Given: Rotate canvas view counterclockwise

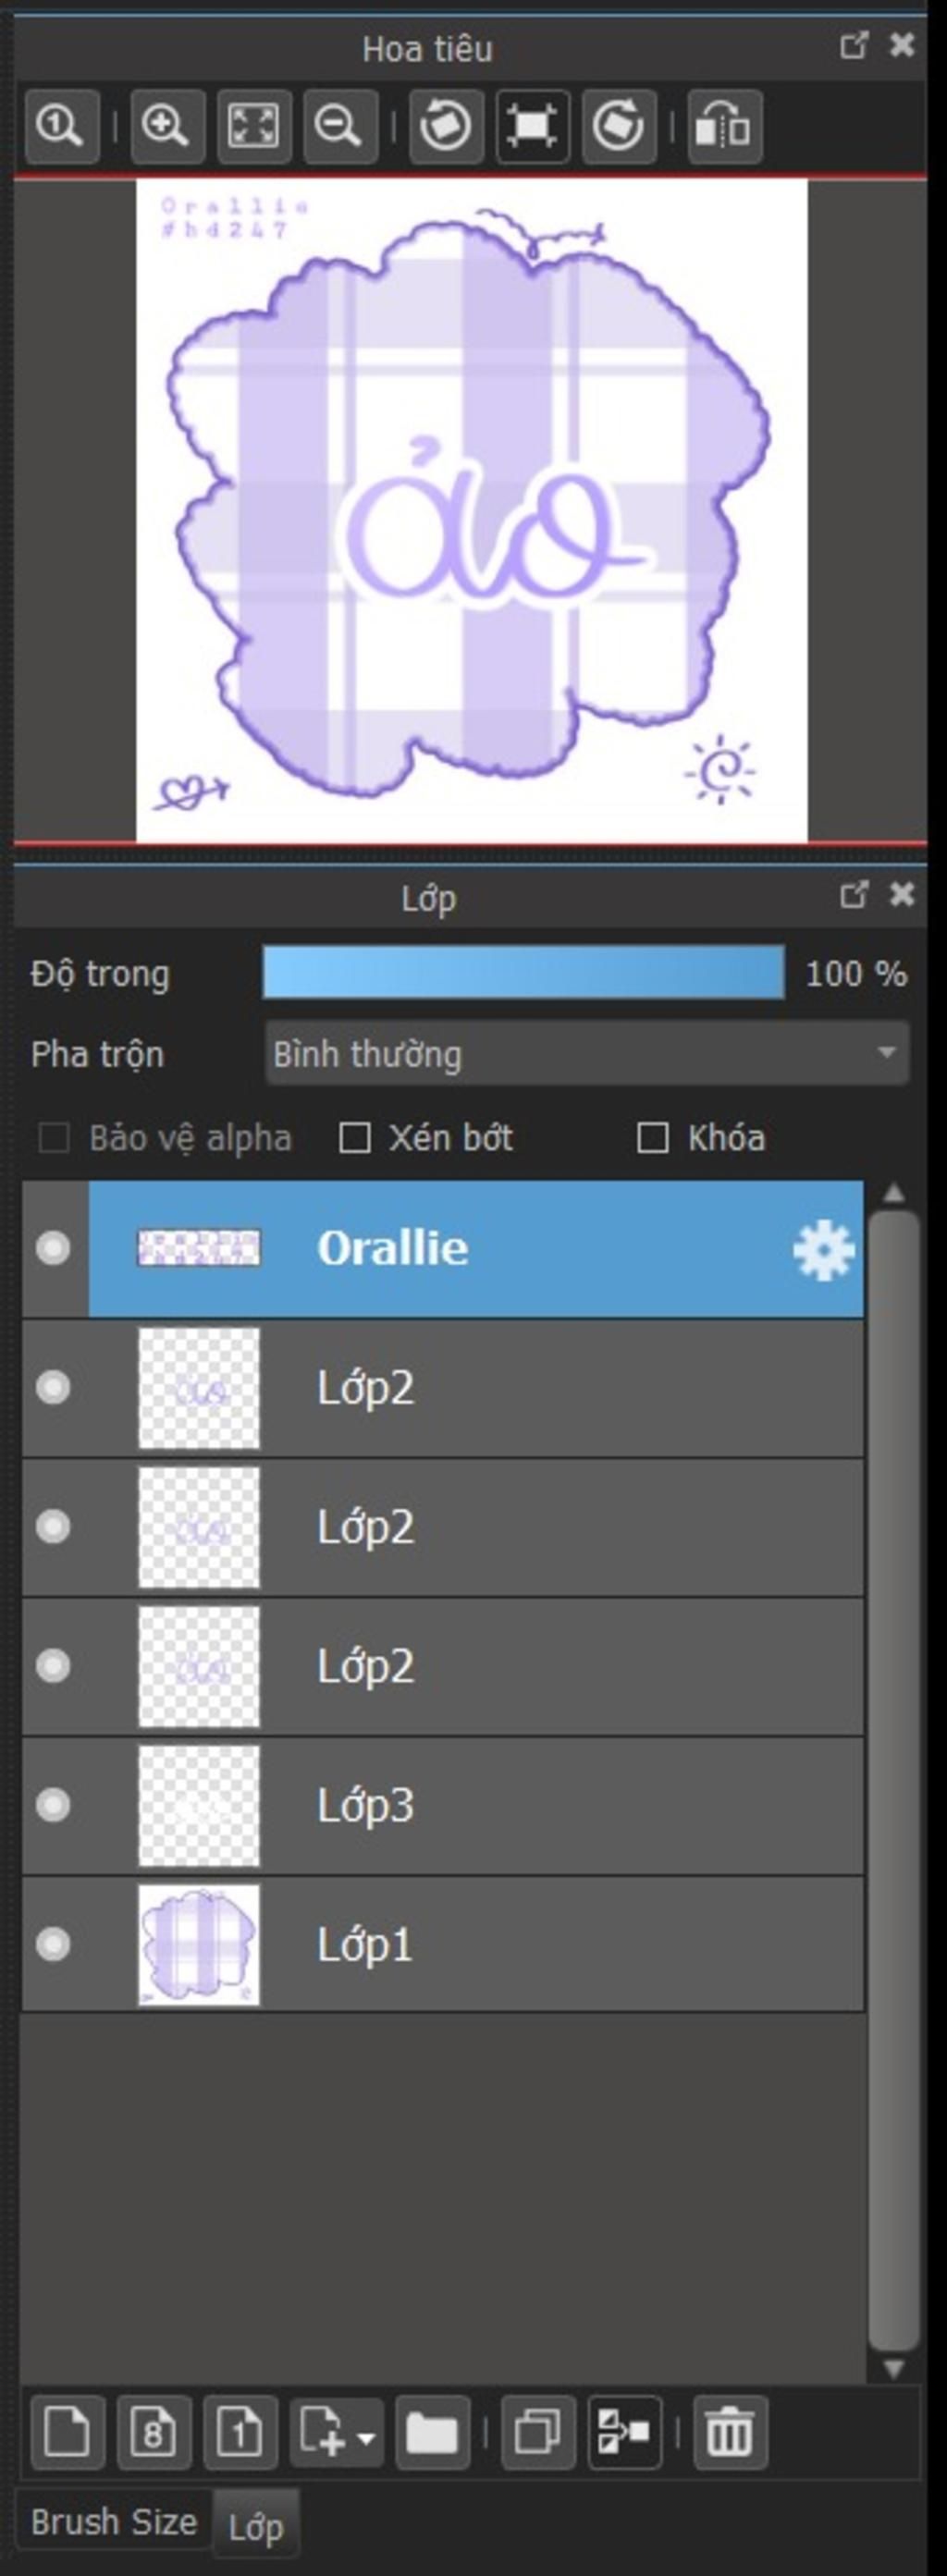Looking at the screenshot, I should [x=446, y=126].
